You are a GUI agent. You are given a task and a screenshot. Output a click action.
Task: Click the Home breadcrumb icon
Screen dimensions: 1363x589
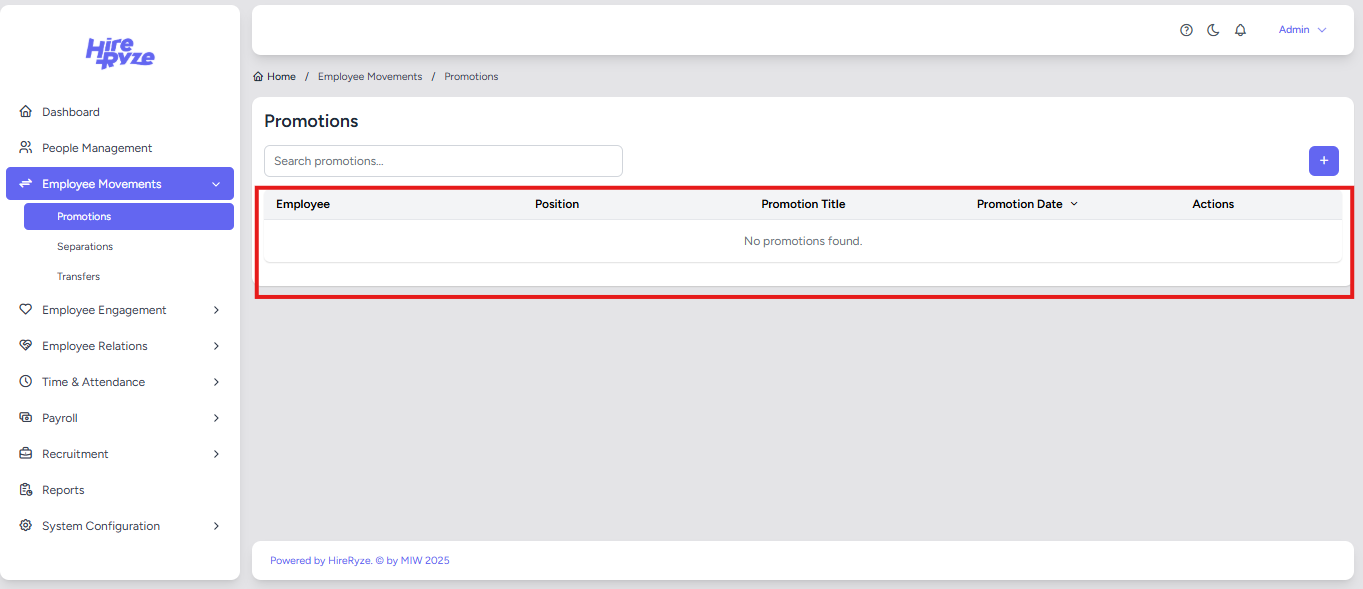pos(259,77)
